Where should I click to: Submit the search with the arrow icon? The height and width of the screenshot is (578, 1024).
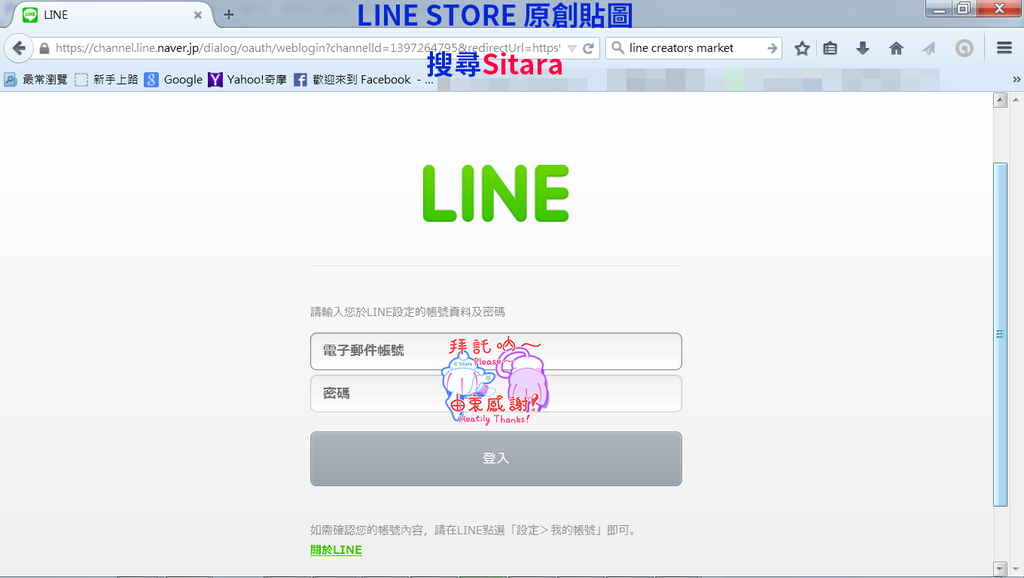772,48
